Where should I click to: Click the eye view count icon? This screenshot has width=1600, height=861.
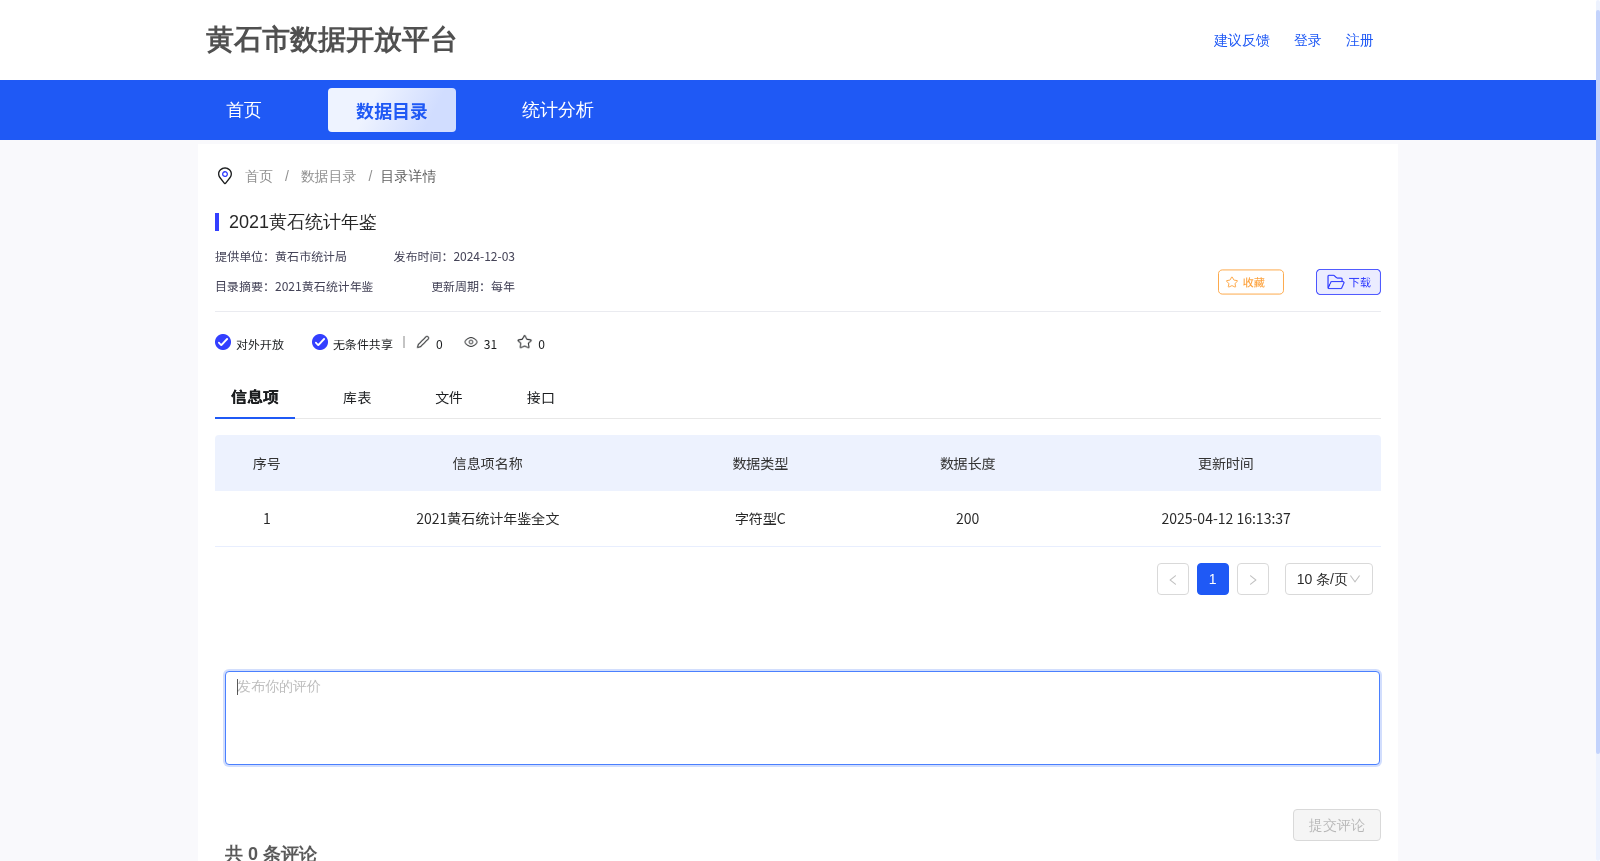471,342
